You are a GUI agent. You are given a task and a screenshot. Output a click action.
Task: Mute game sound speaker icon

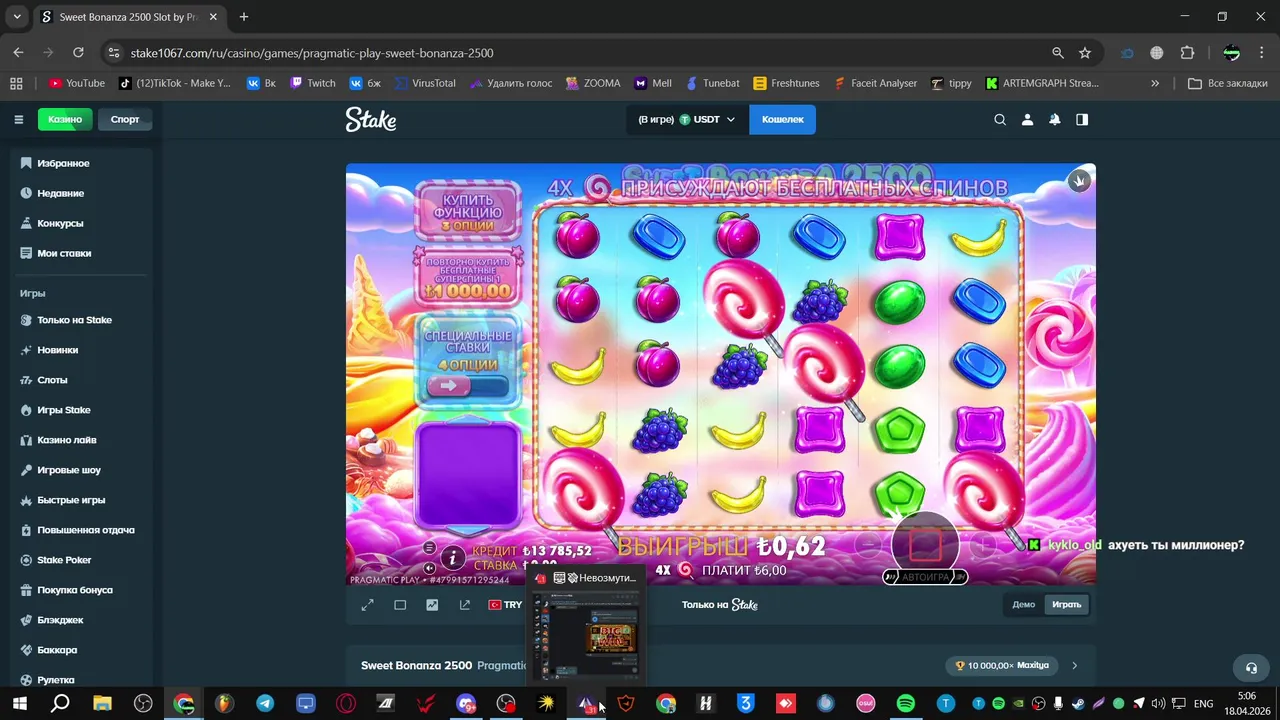tap(429, 568)
